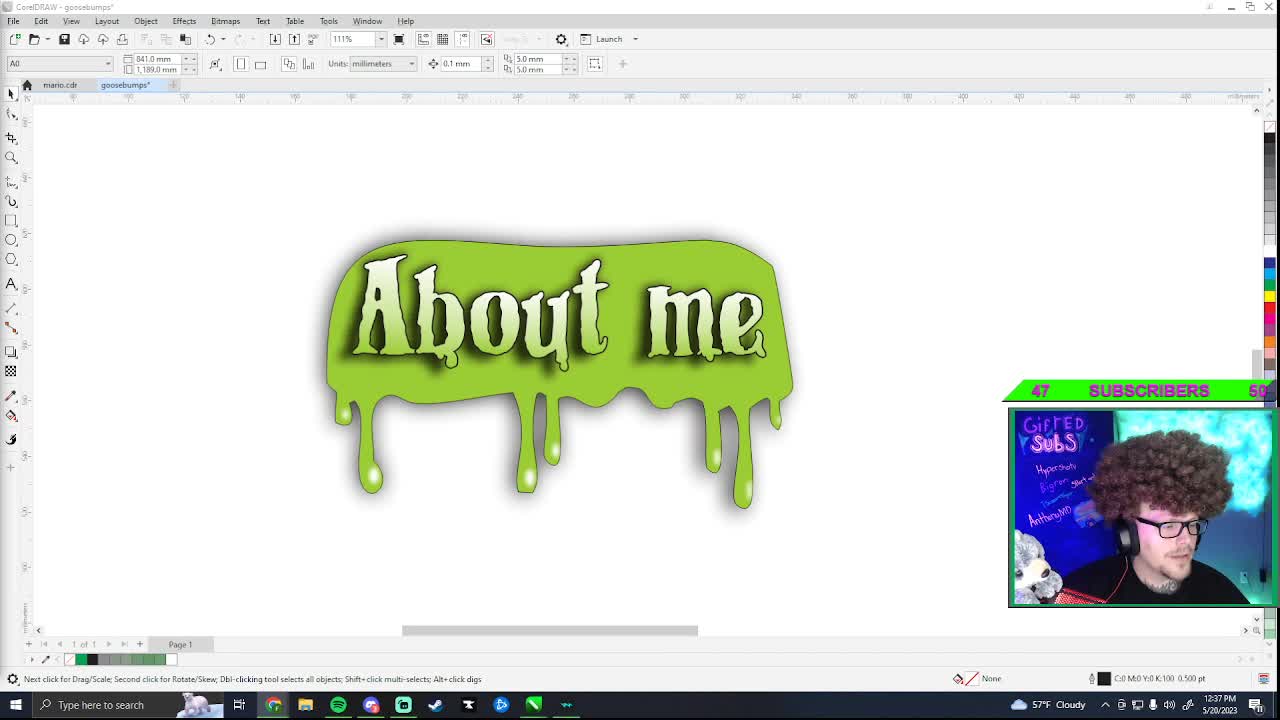Toggle full-screen preview
Viewport: 1280px width, 720px height.
tap(398, 39)
